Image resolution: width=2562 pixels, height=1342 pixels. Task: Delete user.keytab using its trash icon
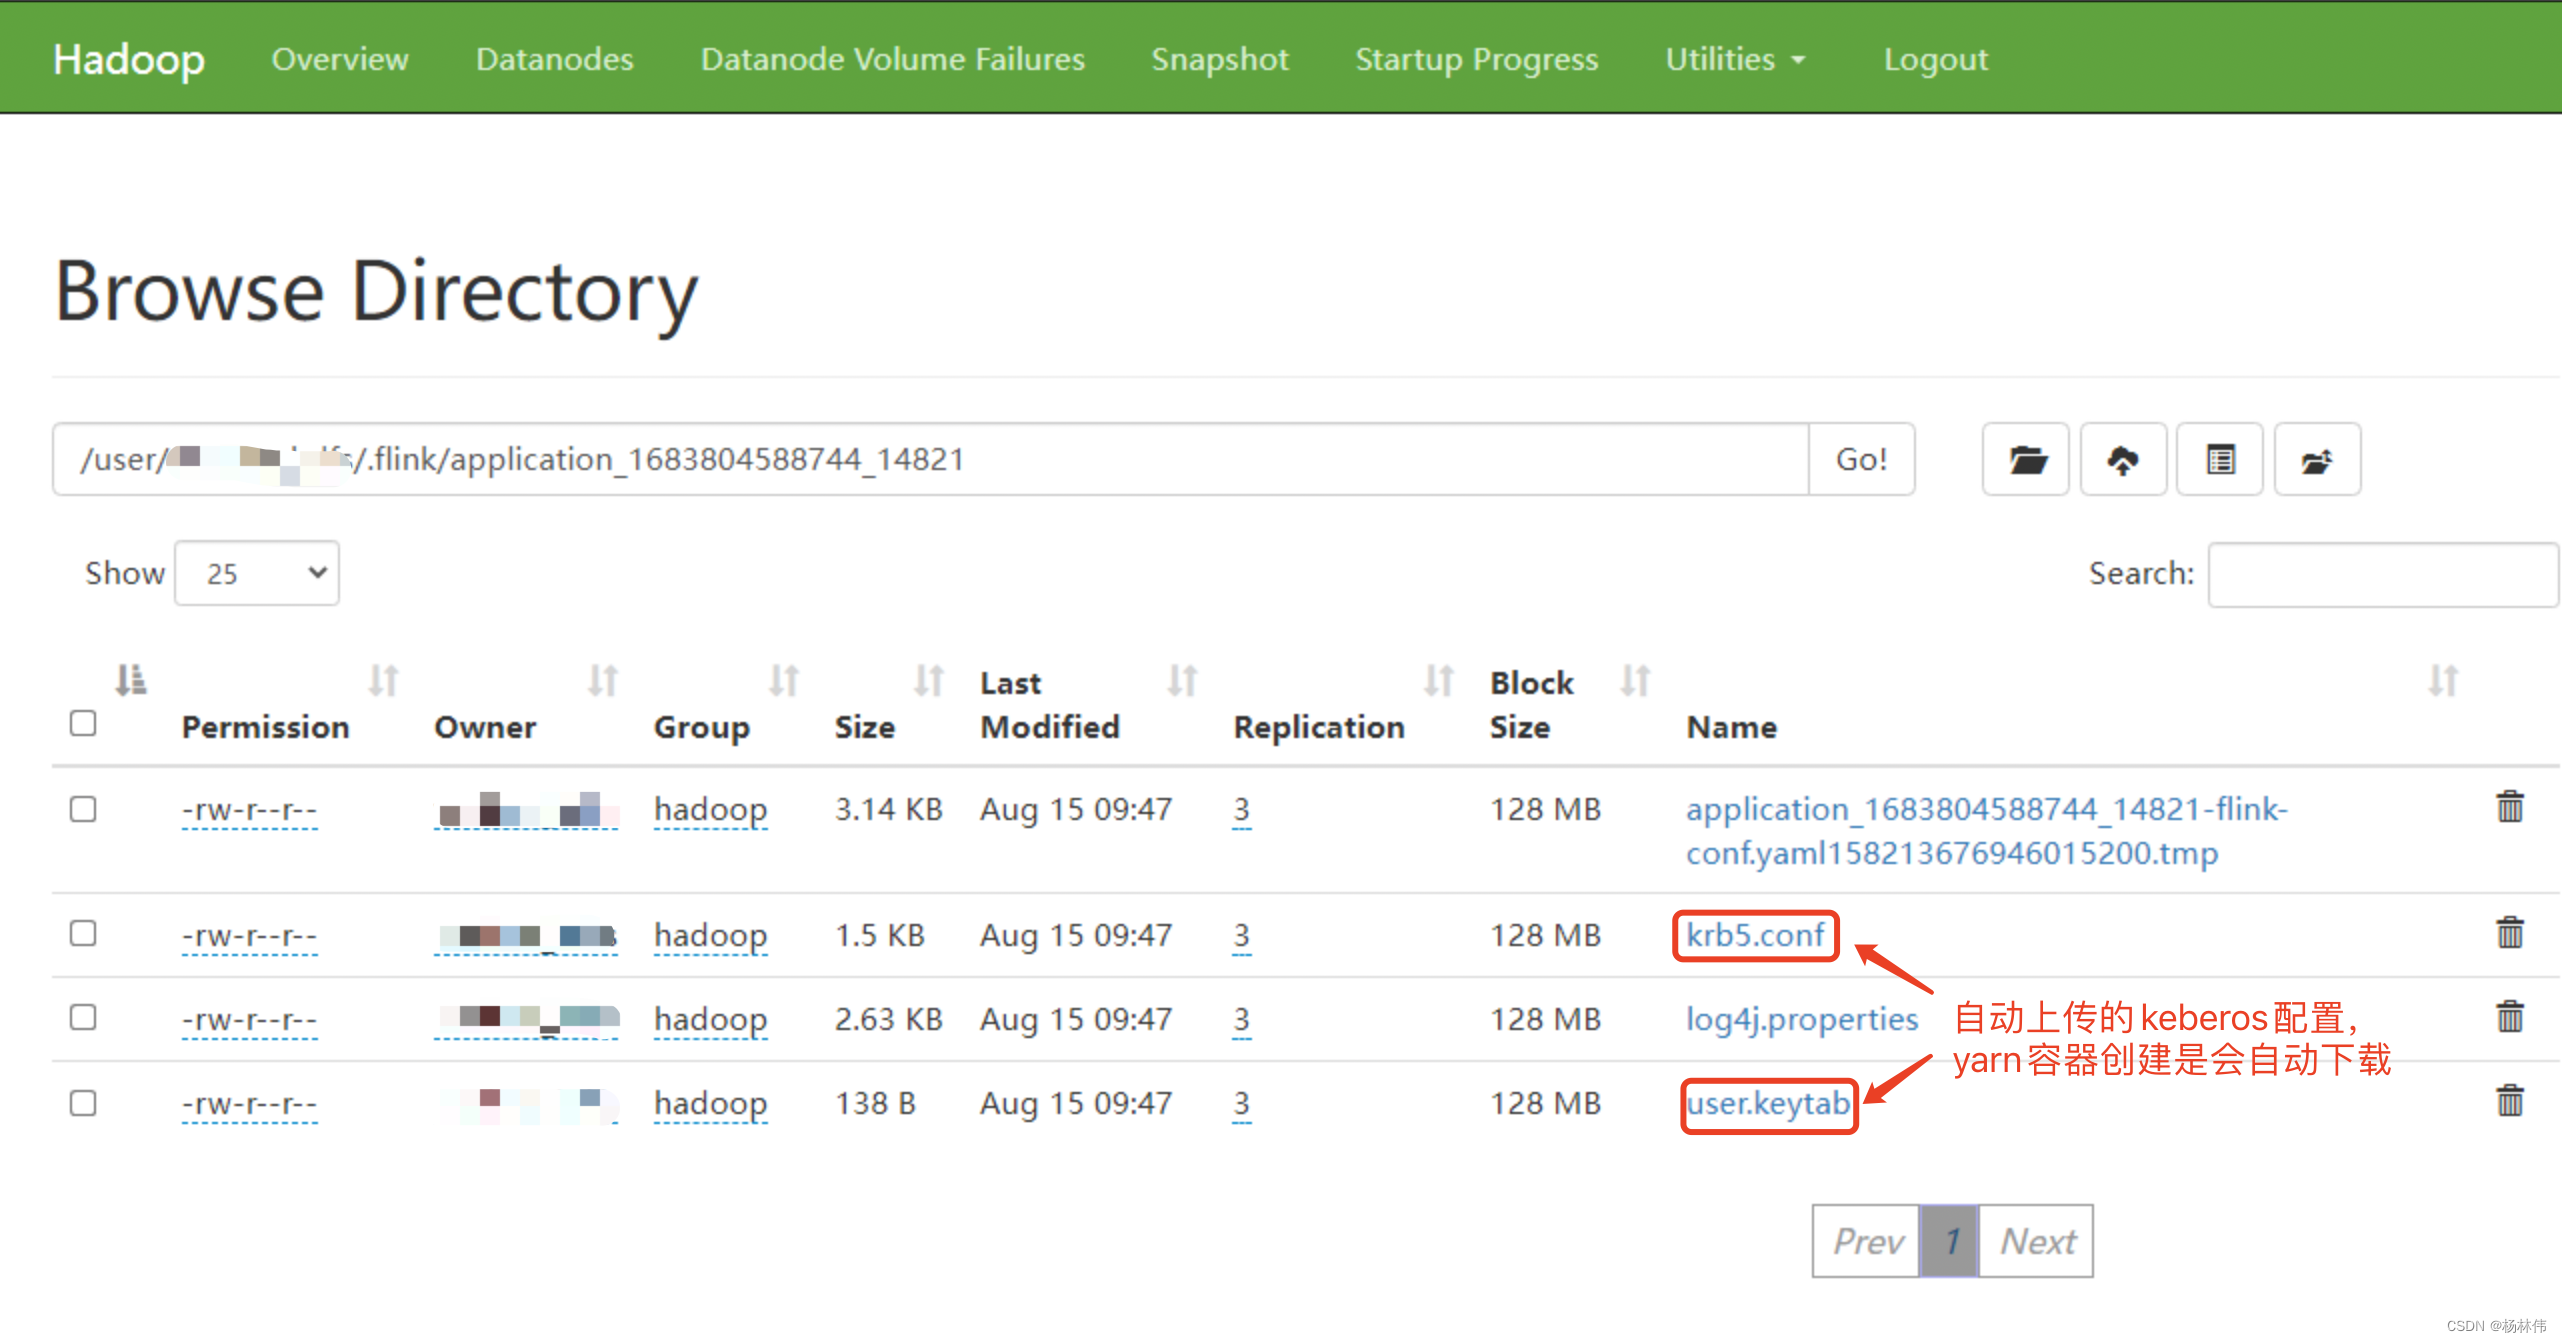coord(2509,1101)
